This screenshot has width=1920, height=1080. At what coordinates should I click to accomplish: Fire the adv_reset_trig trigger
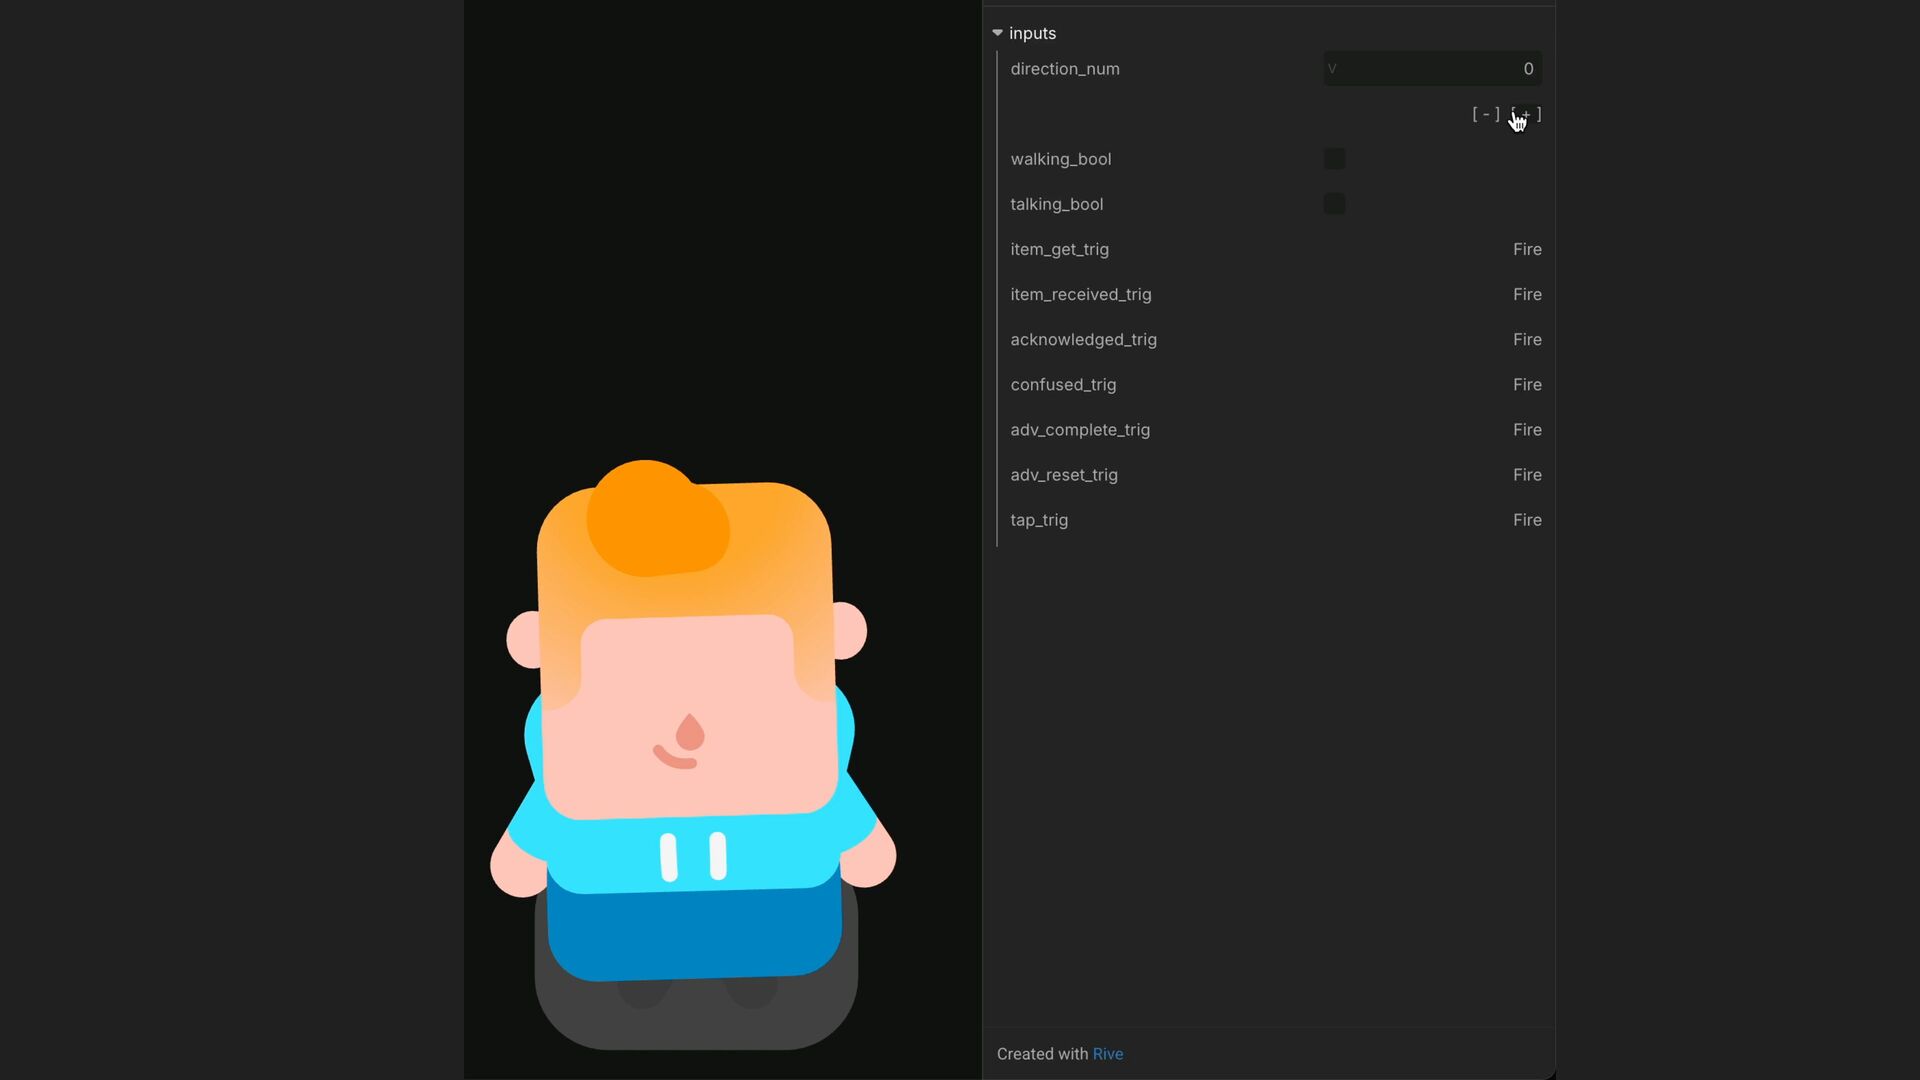[x=1526, y=474]
